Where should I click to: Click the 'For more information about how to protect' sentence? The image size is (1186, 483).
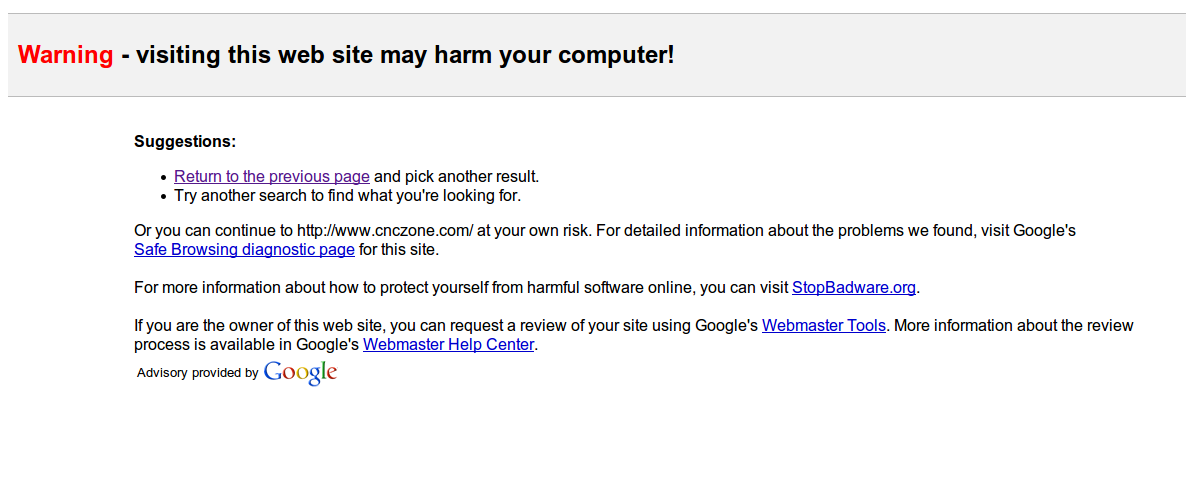pos(400,288)
